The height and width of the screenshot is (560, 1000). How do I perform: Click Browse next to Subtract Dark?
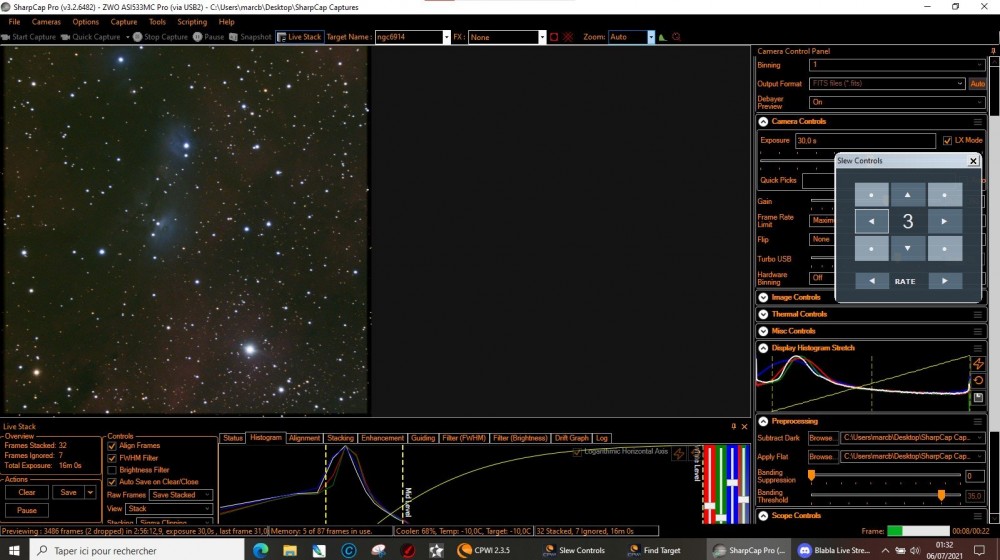coord(822,438)
